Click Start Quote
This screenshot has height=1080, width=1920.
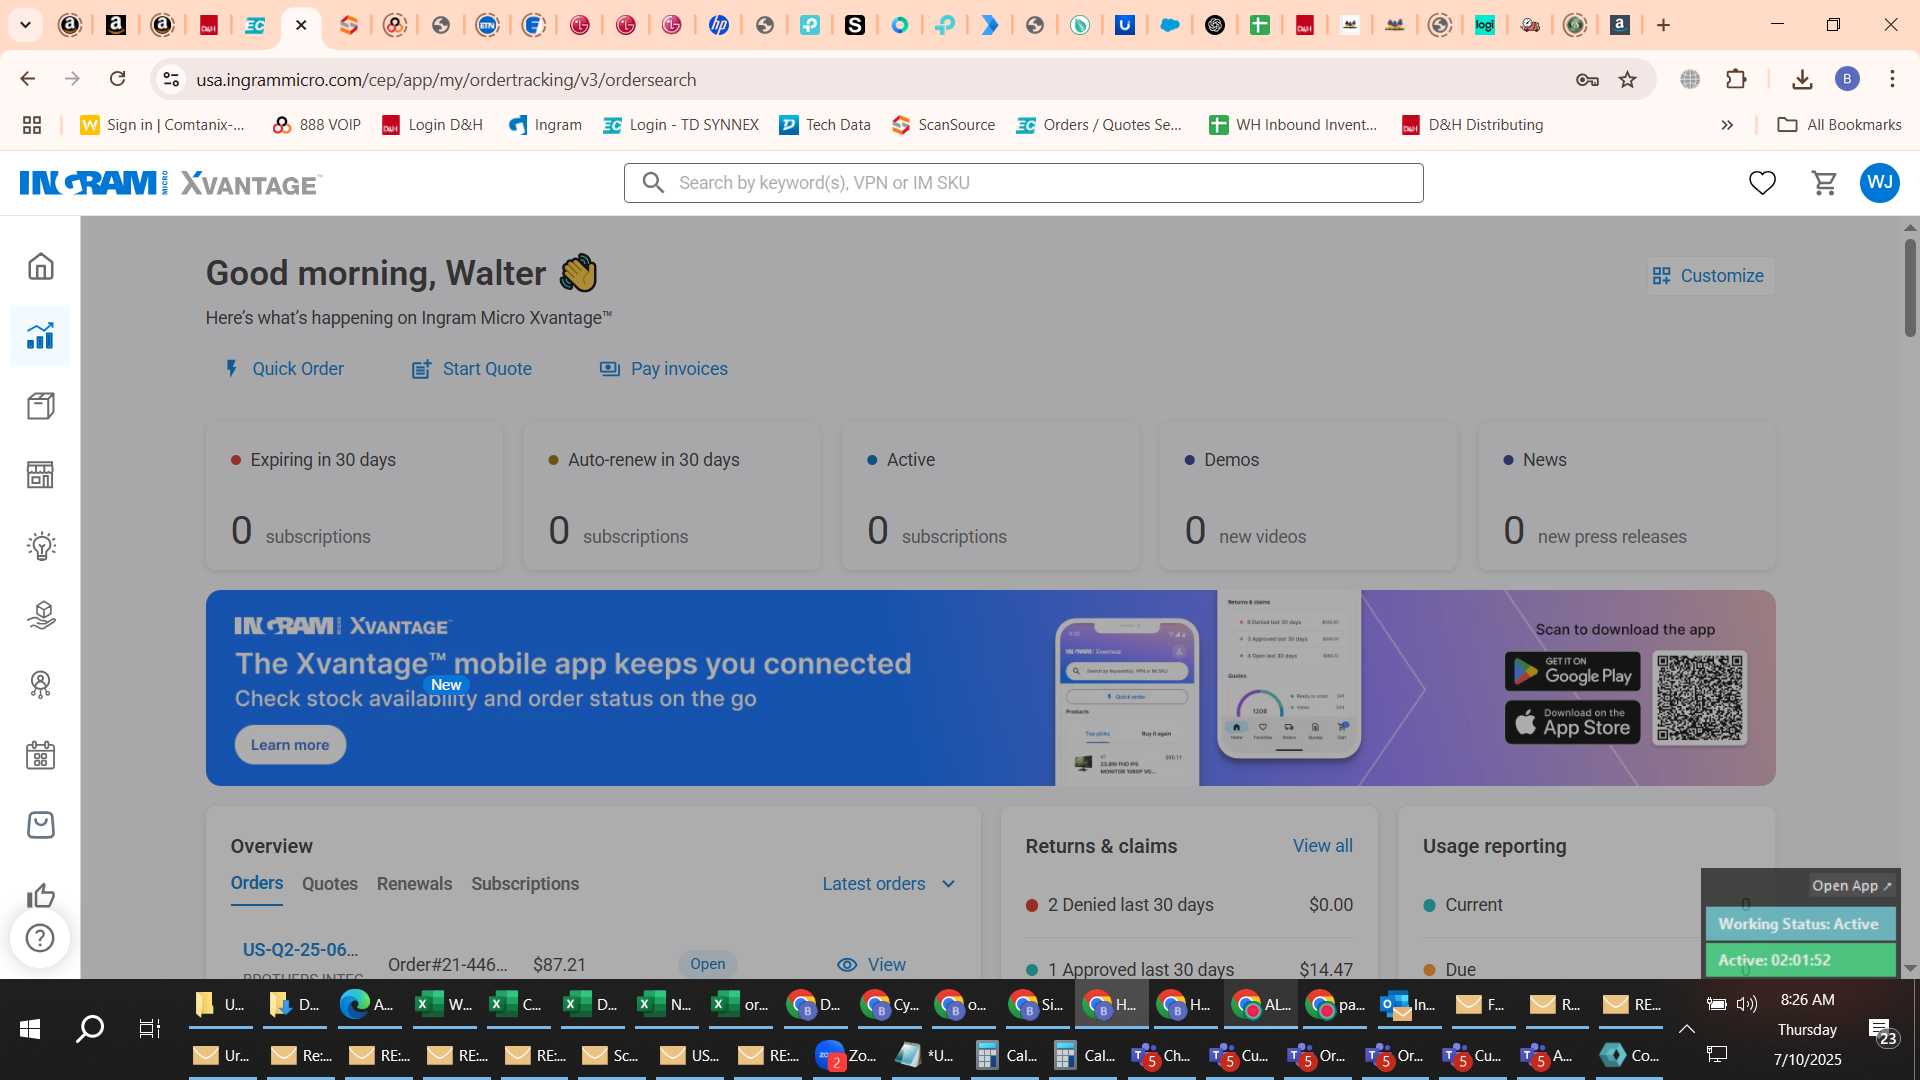pos(472,369)
